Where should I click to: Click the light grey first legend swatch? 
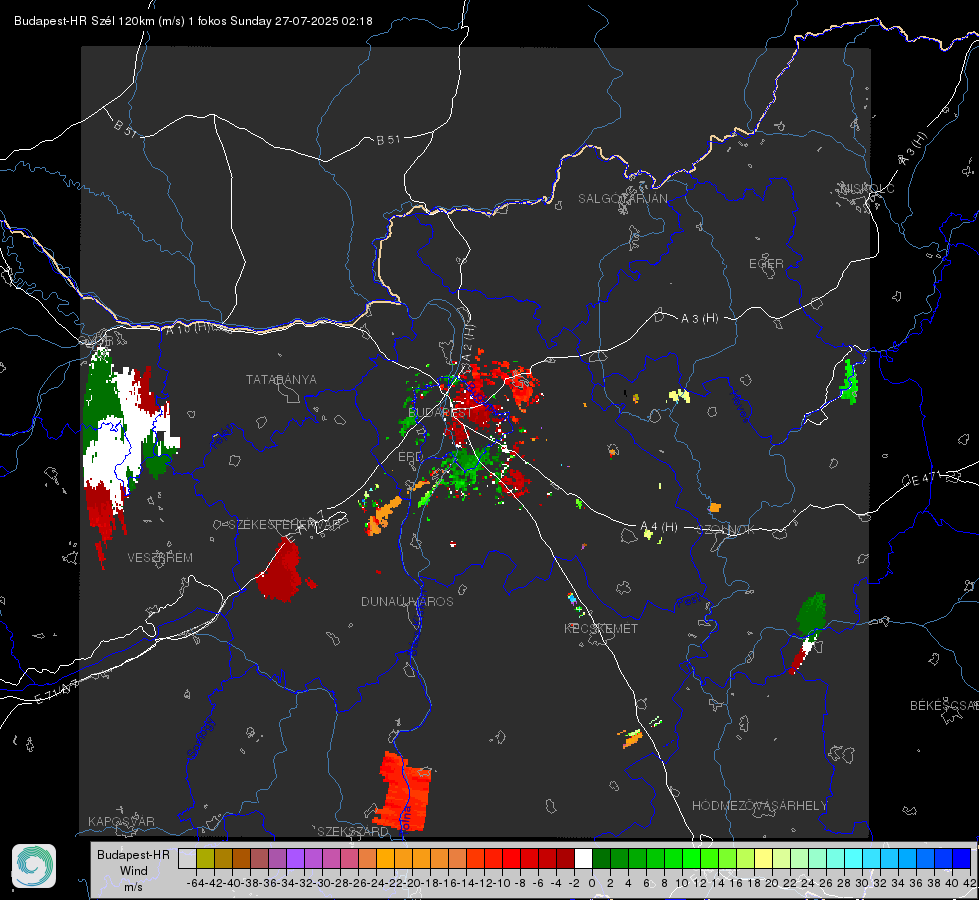coord(187,858)
